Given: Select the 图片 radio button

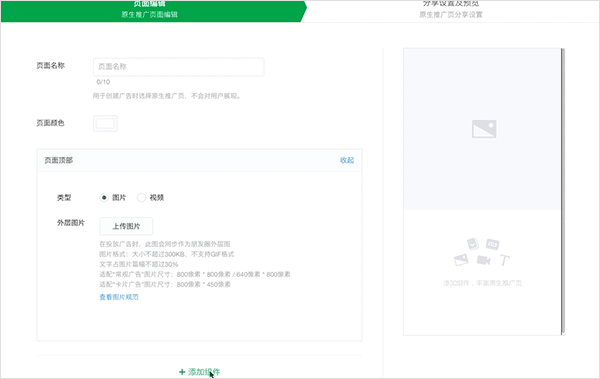Looking at the screenshot, I should click(x=104, y=198).
